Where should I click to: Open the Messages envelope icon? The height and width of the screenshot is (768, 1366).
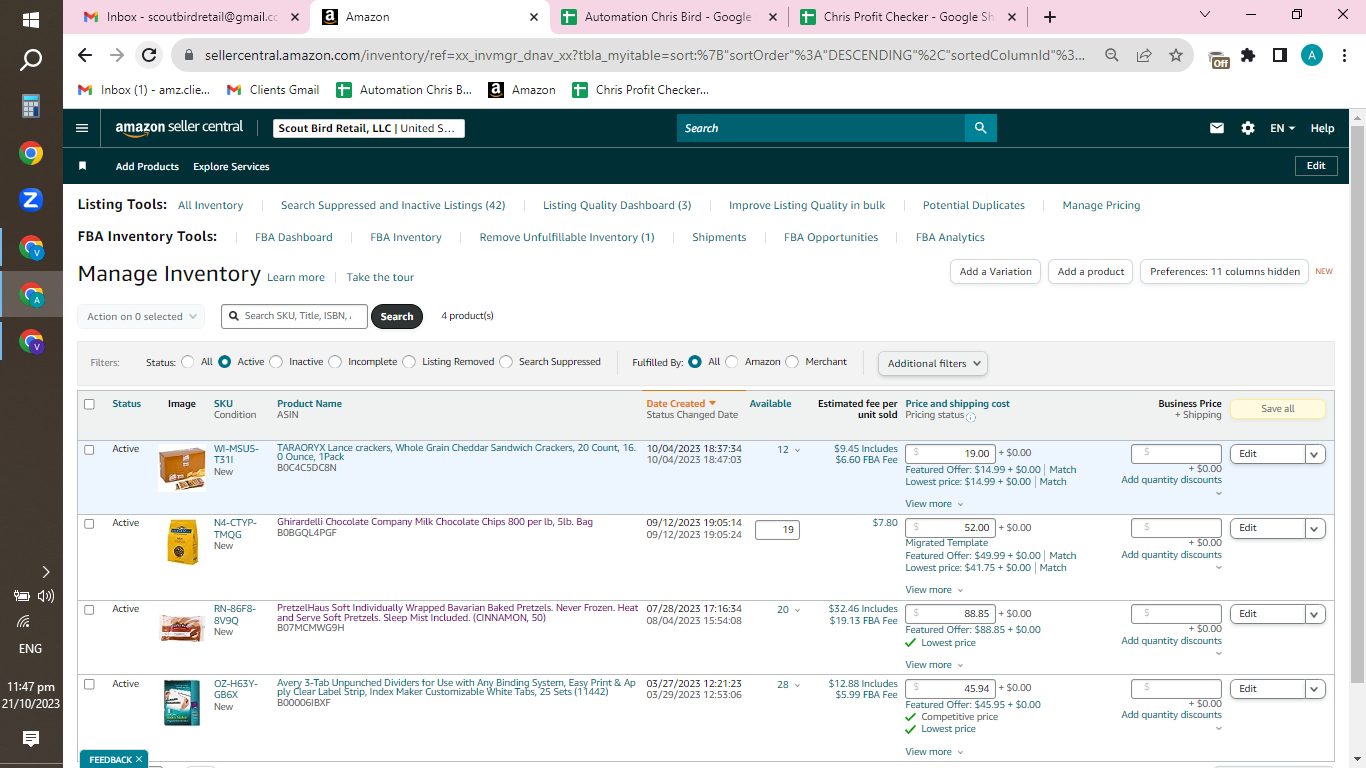1217,128
